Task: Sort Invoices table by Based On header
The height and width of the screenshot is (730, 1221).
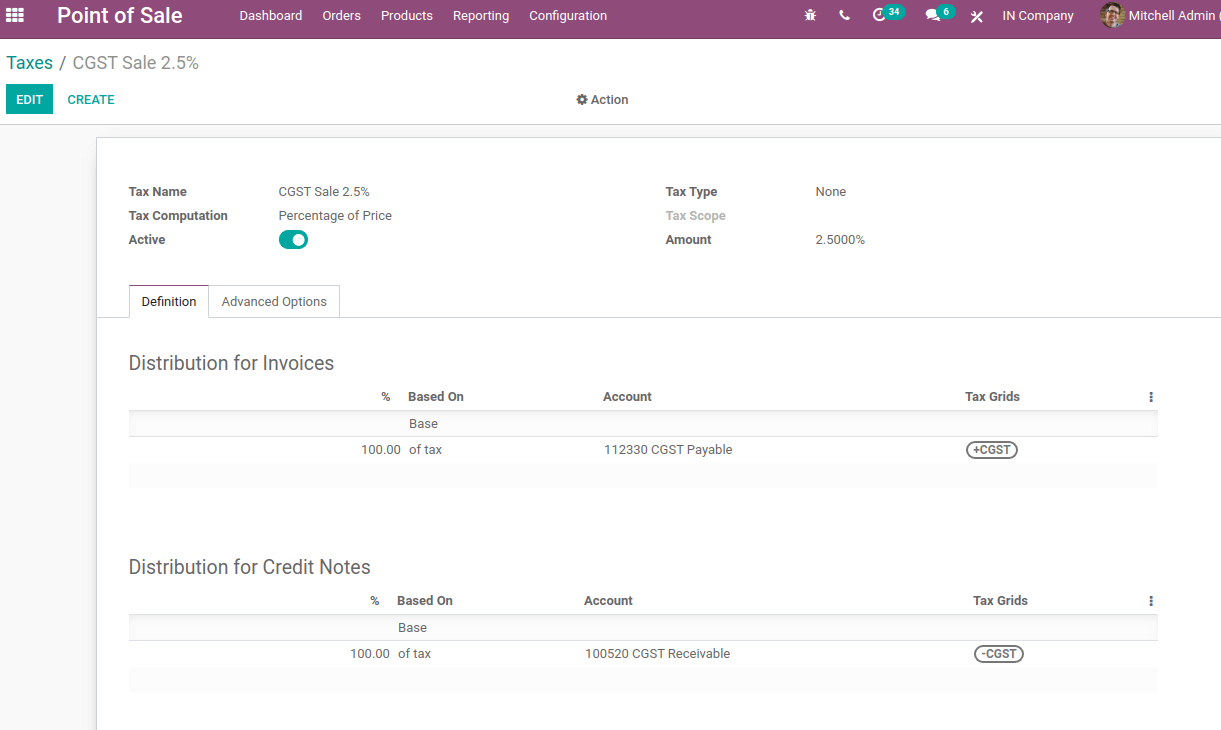Action: click(x=436, y=397)
